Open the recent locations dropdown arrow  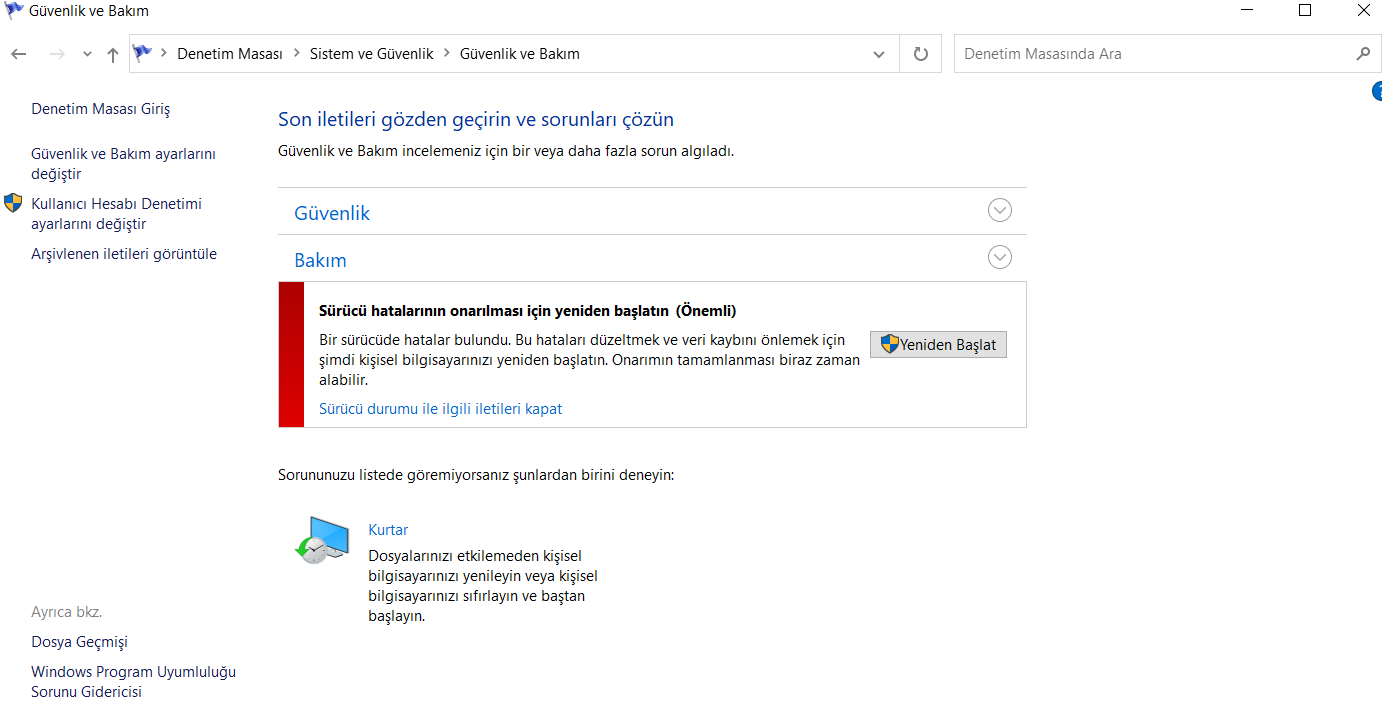pyautogui.click(x=87, y=54)
